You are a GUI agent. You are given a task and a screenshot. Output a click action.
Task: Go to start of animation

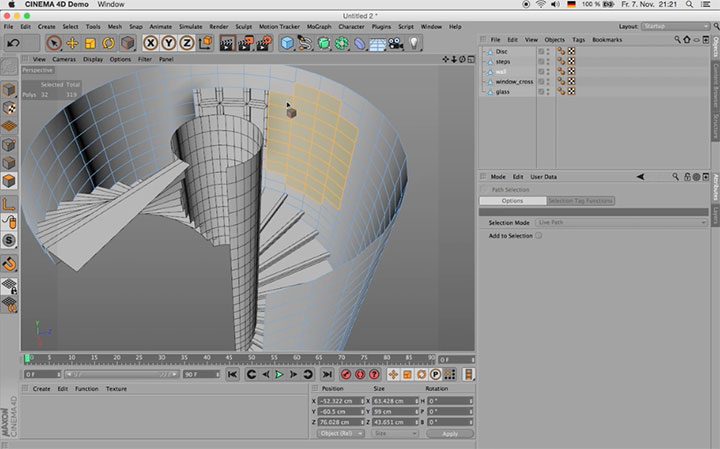click(232, 375)
